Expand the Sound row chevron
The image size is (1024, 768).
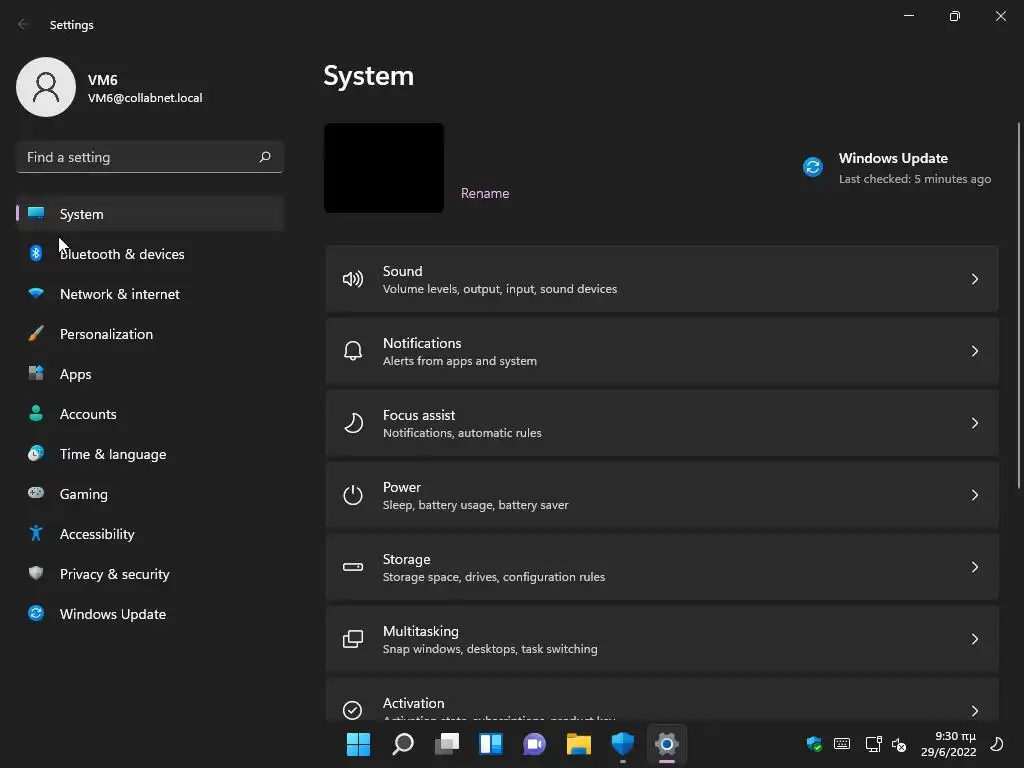974,279
